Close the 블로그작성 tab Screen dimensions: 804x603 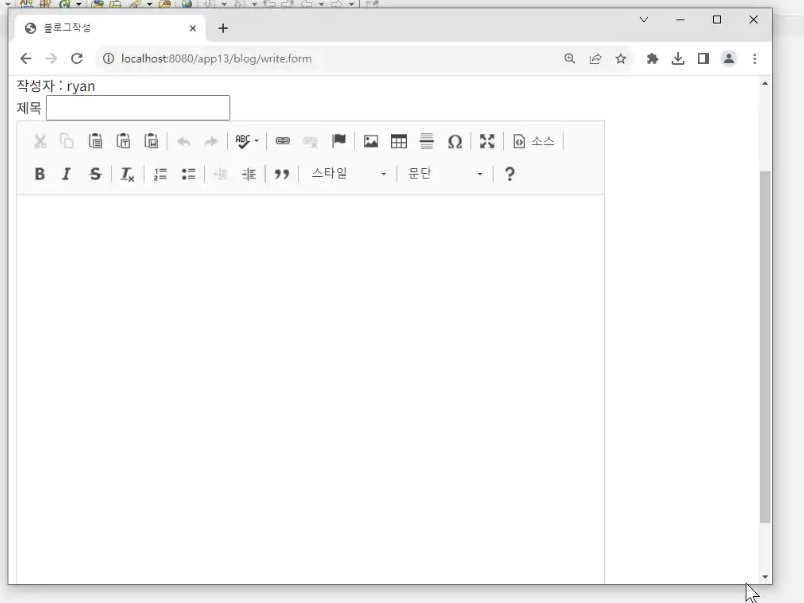193,28
